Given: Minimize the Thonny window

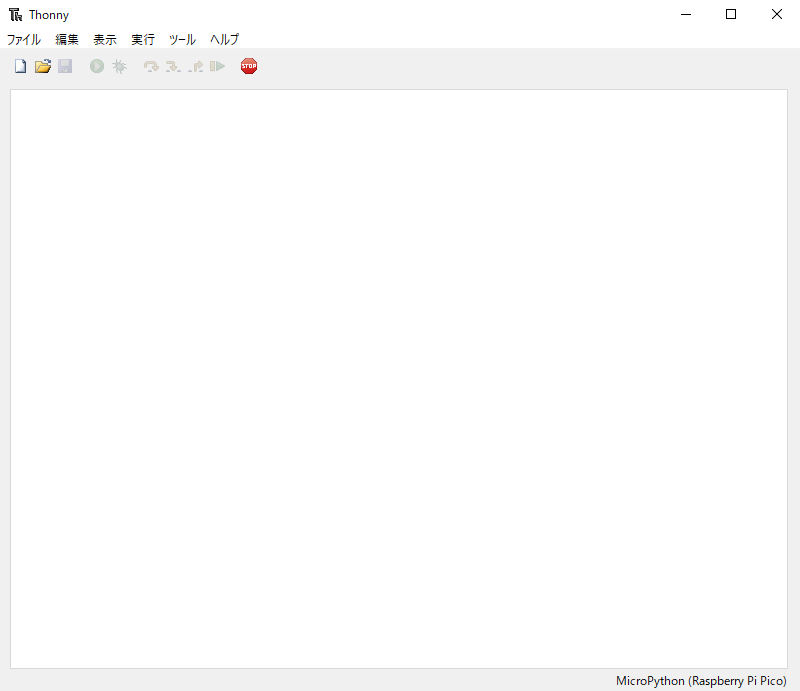Looking at the screenshot, I should [686, 14].
